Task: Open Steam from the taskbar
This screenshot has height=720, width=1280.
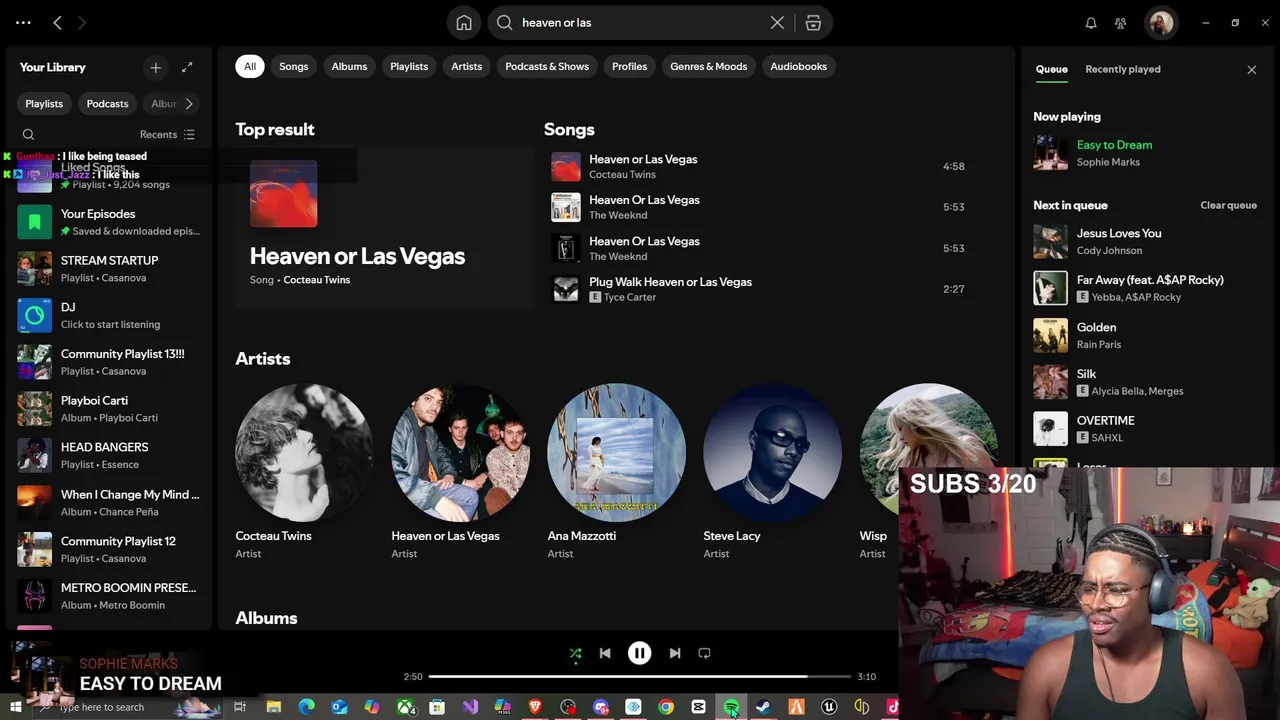Action: click(763, 707)
